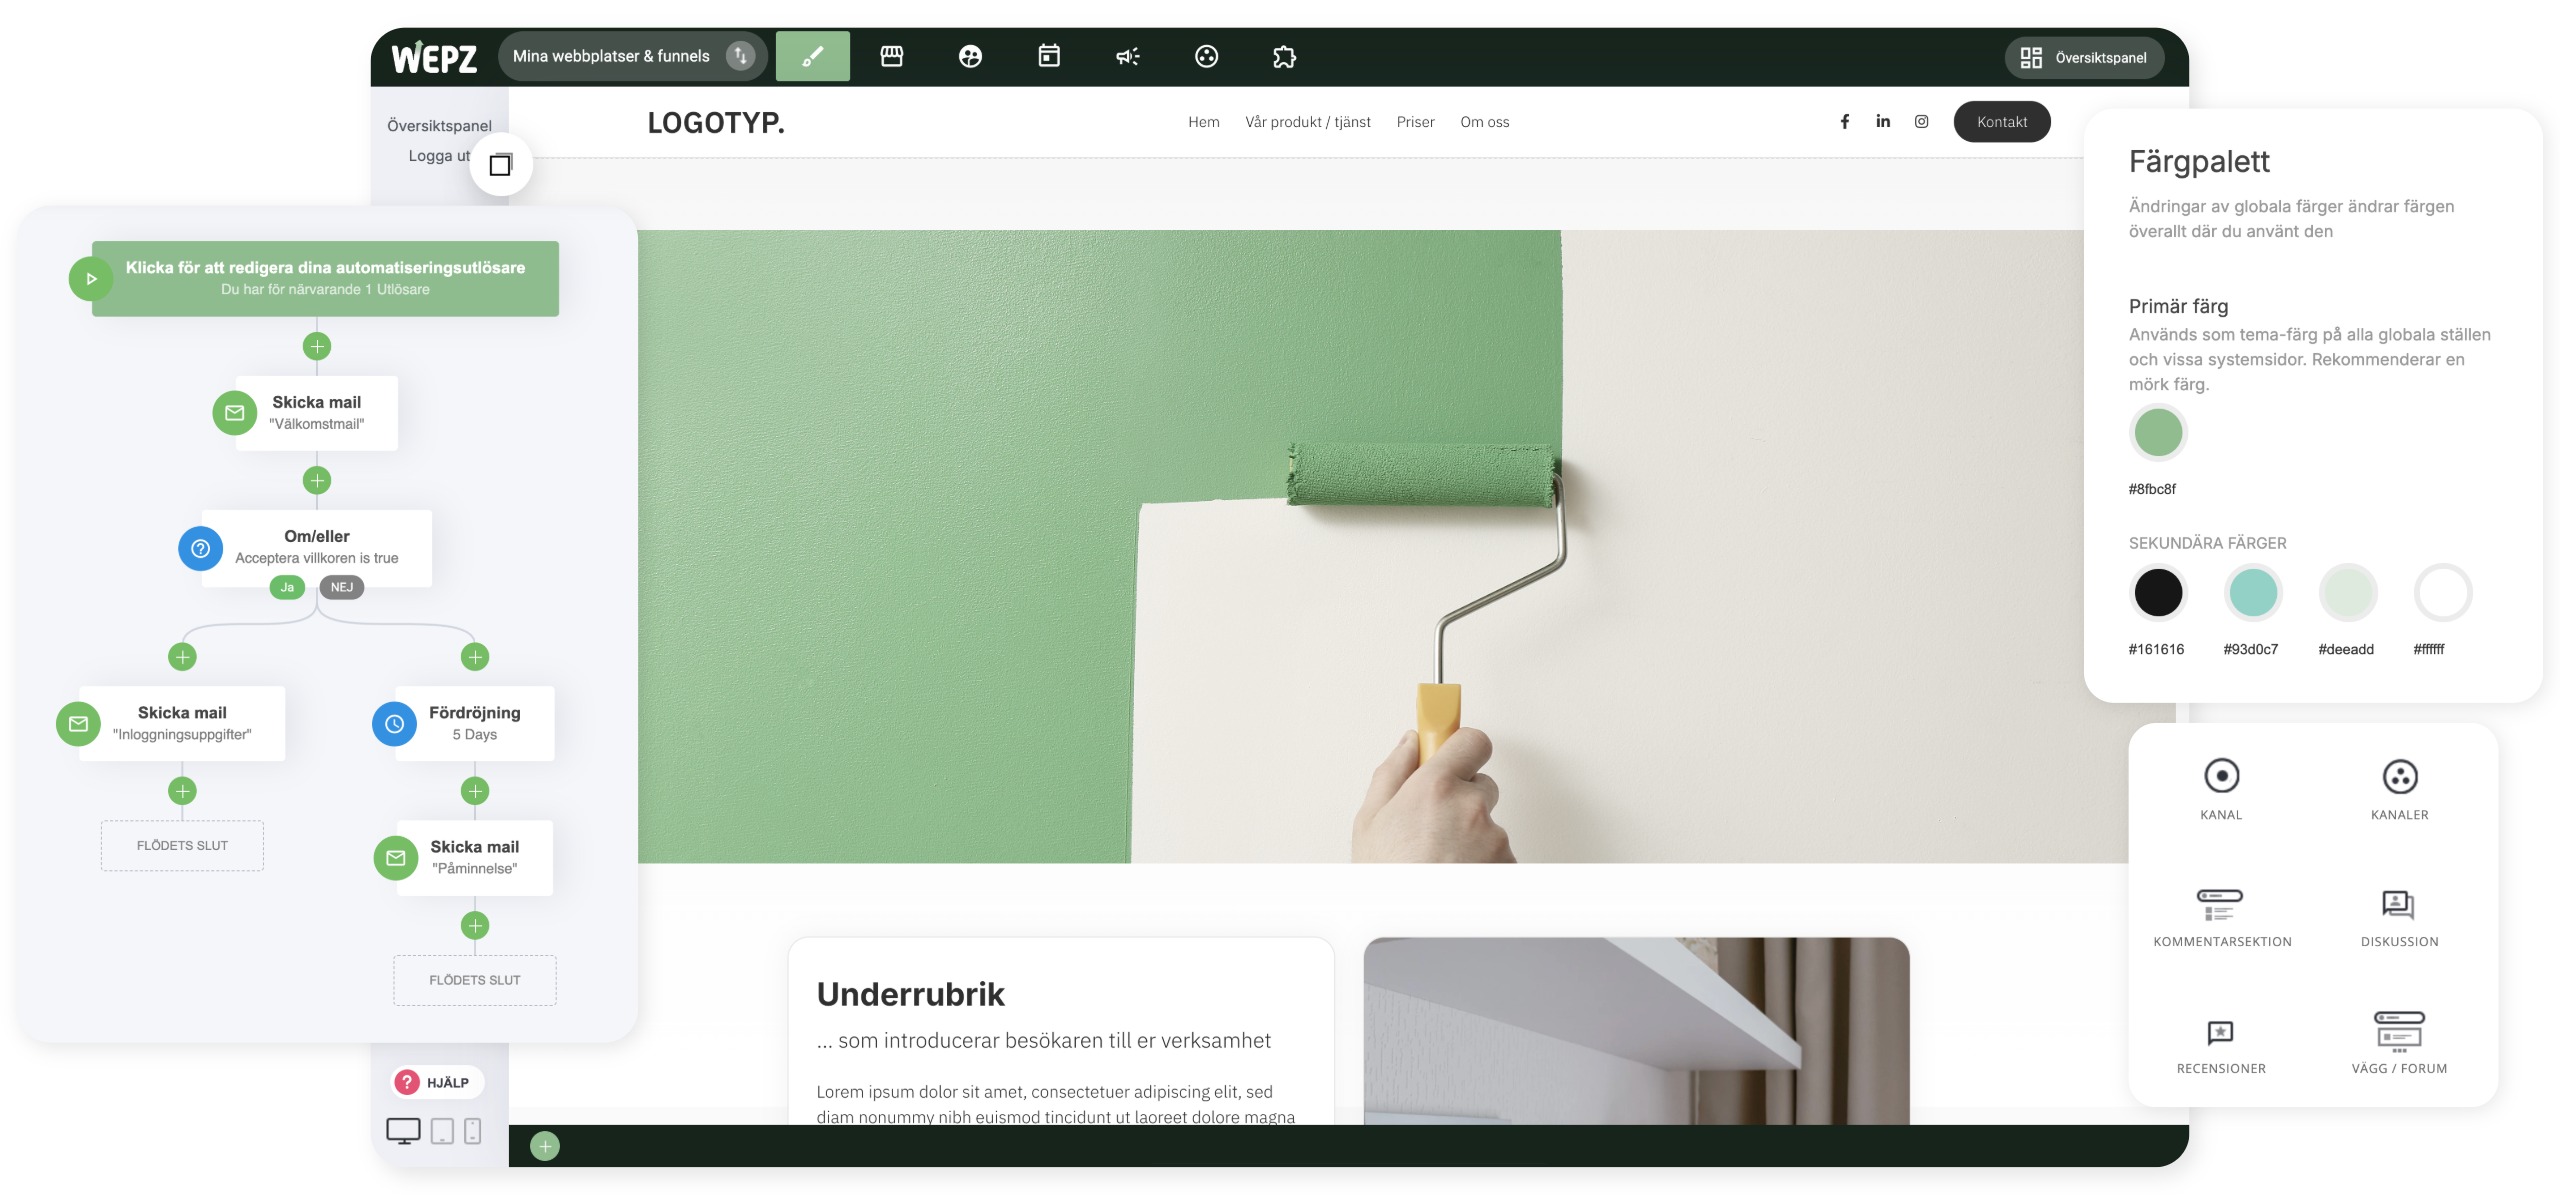Switch to mobile phone preview mode

tap(473, 1131)
